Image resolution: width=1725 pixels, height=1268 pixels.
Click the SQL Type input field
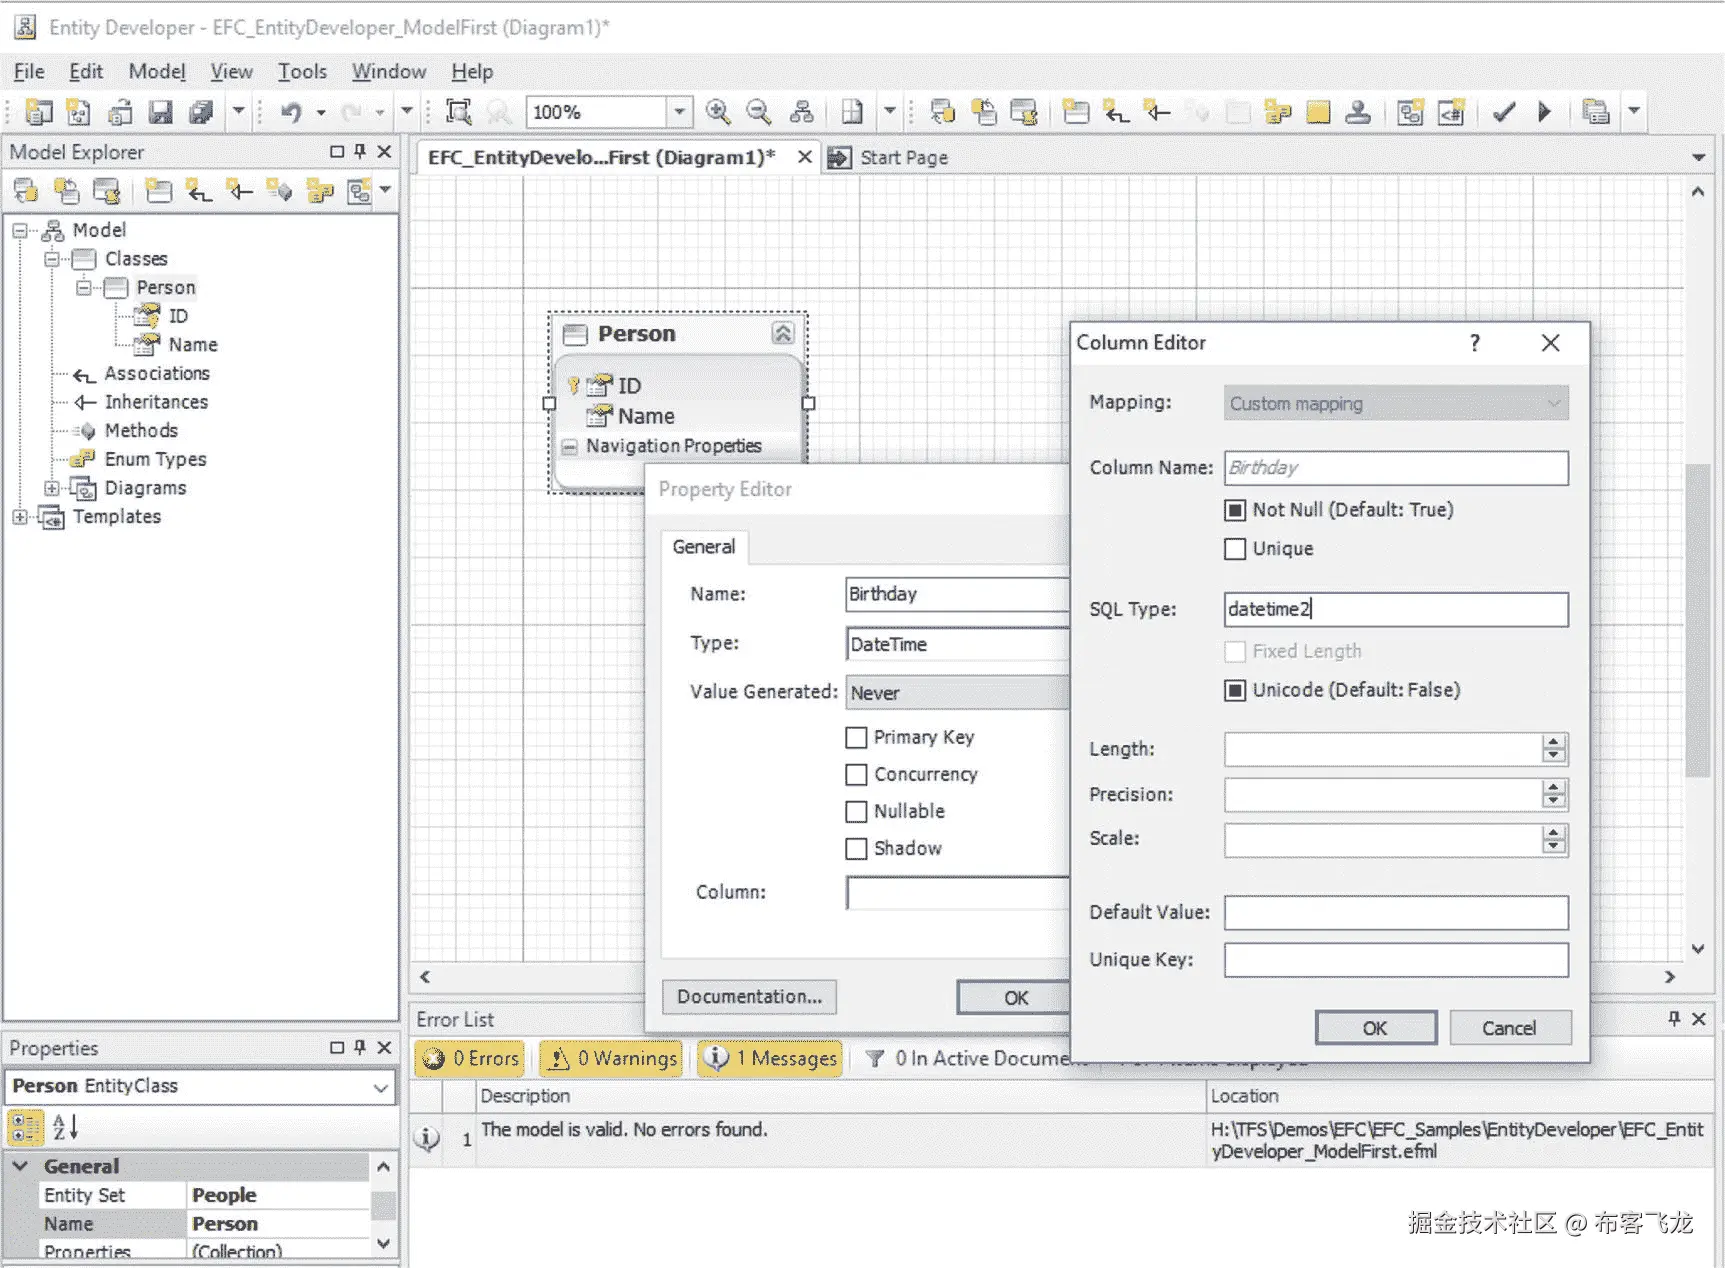[x=1396, y=610]
